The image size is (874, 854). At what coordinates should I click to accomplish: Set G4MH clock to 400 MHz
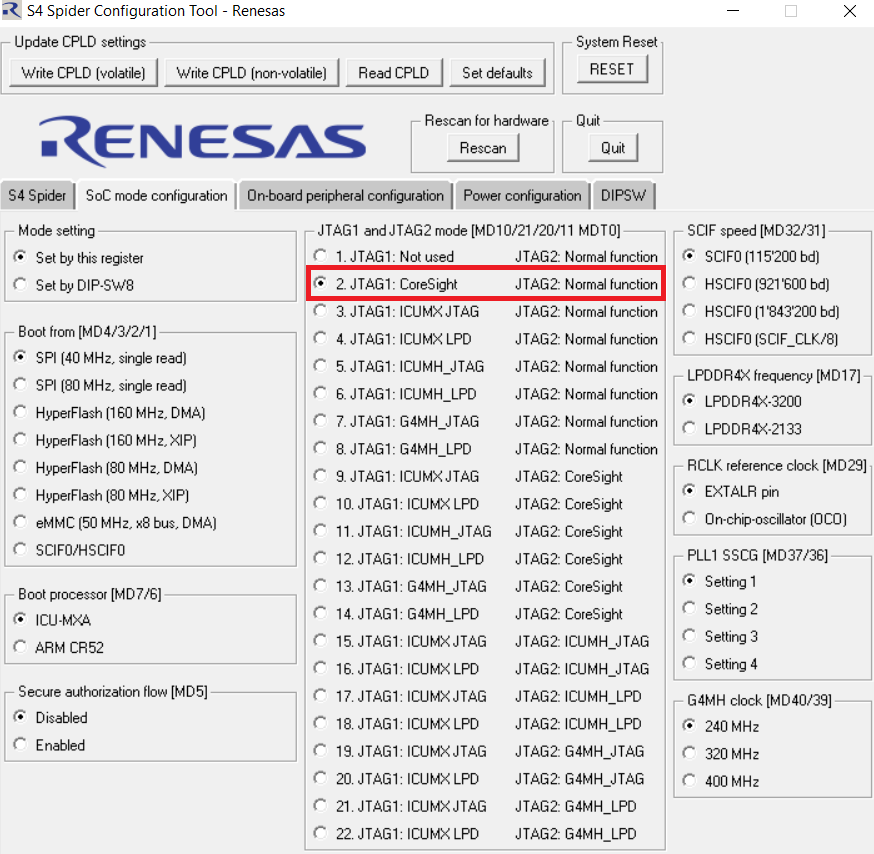coord(721,782)
